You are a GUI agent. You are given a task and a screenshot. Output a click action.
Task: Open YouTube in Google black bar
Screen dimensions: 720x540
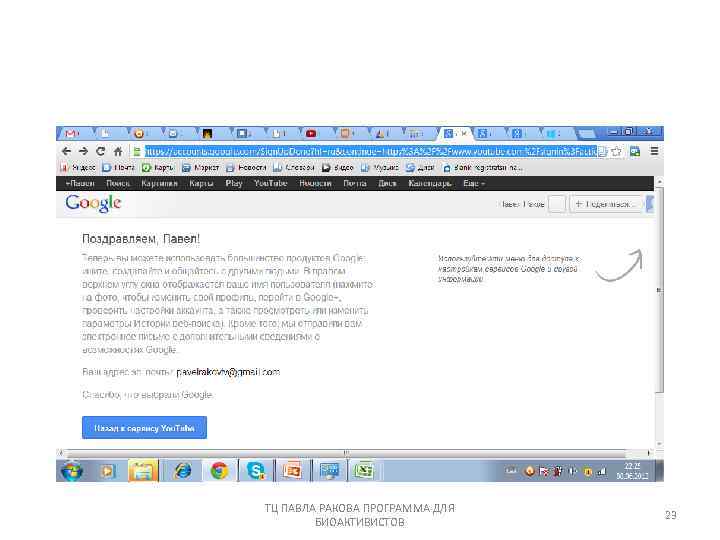click(x=270, y=183)
